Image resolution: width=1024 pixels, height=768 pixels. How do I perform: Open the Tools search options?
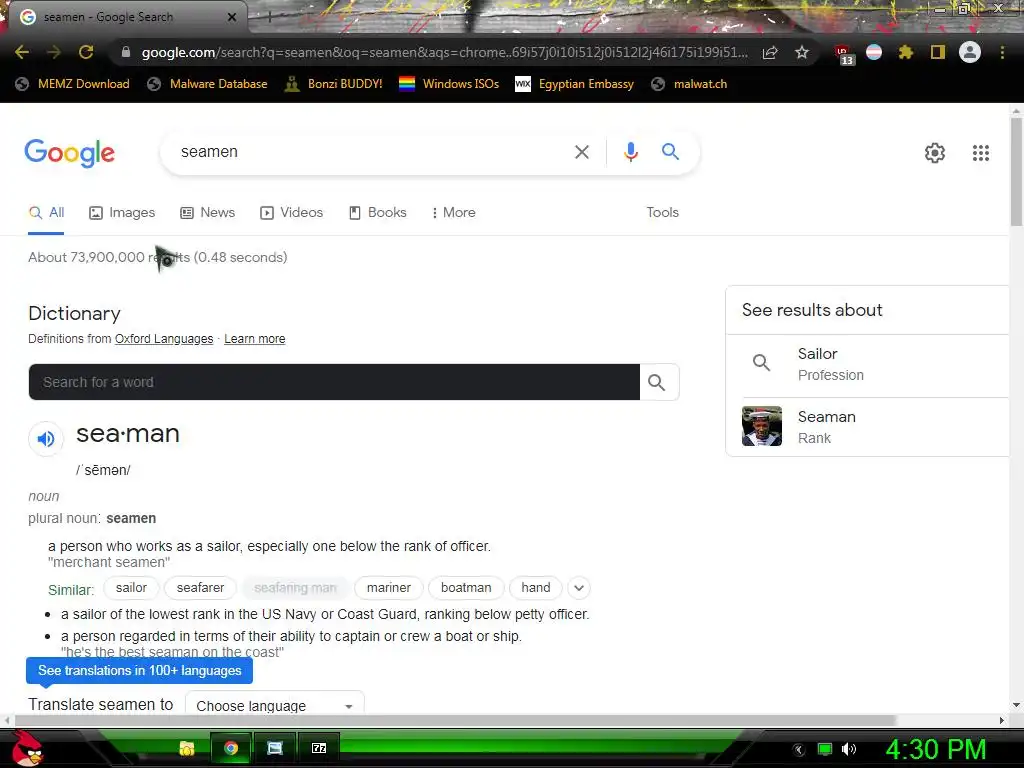[662, 212]
